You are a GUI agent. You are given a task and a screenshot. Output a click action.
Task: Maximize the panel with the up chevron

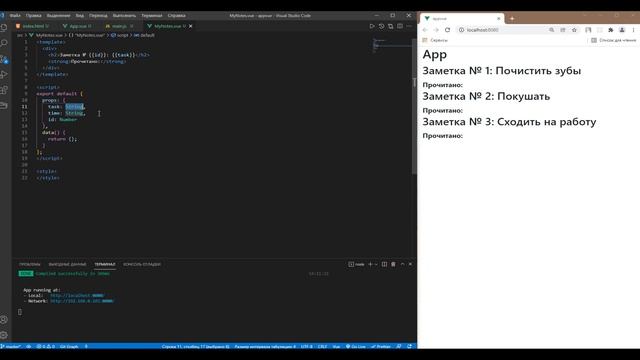(x=402, y=264)
